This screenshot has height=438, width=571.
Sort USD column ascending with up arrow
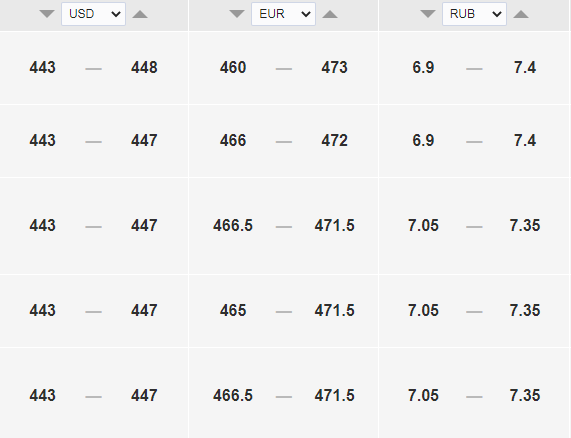140,14
